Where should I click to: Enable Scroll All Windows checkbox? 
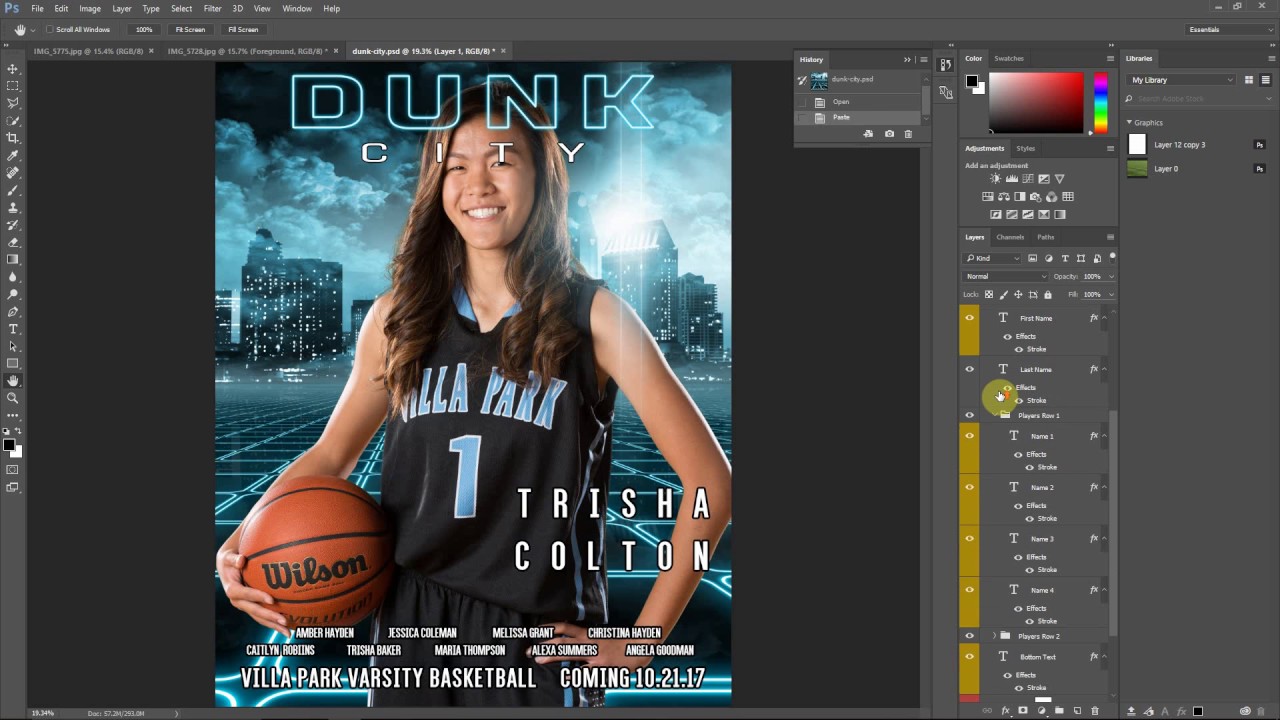(49, 30)
